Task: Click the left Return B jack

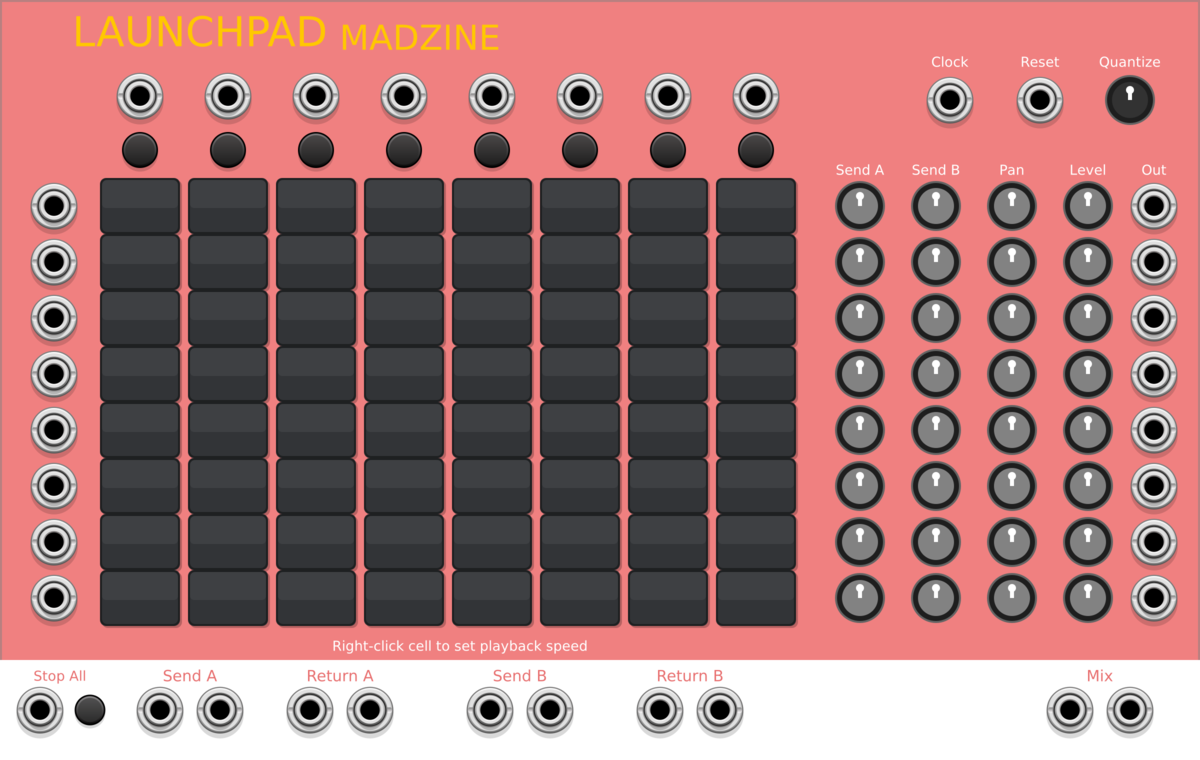Action: 660,711
